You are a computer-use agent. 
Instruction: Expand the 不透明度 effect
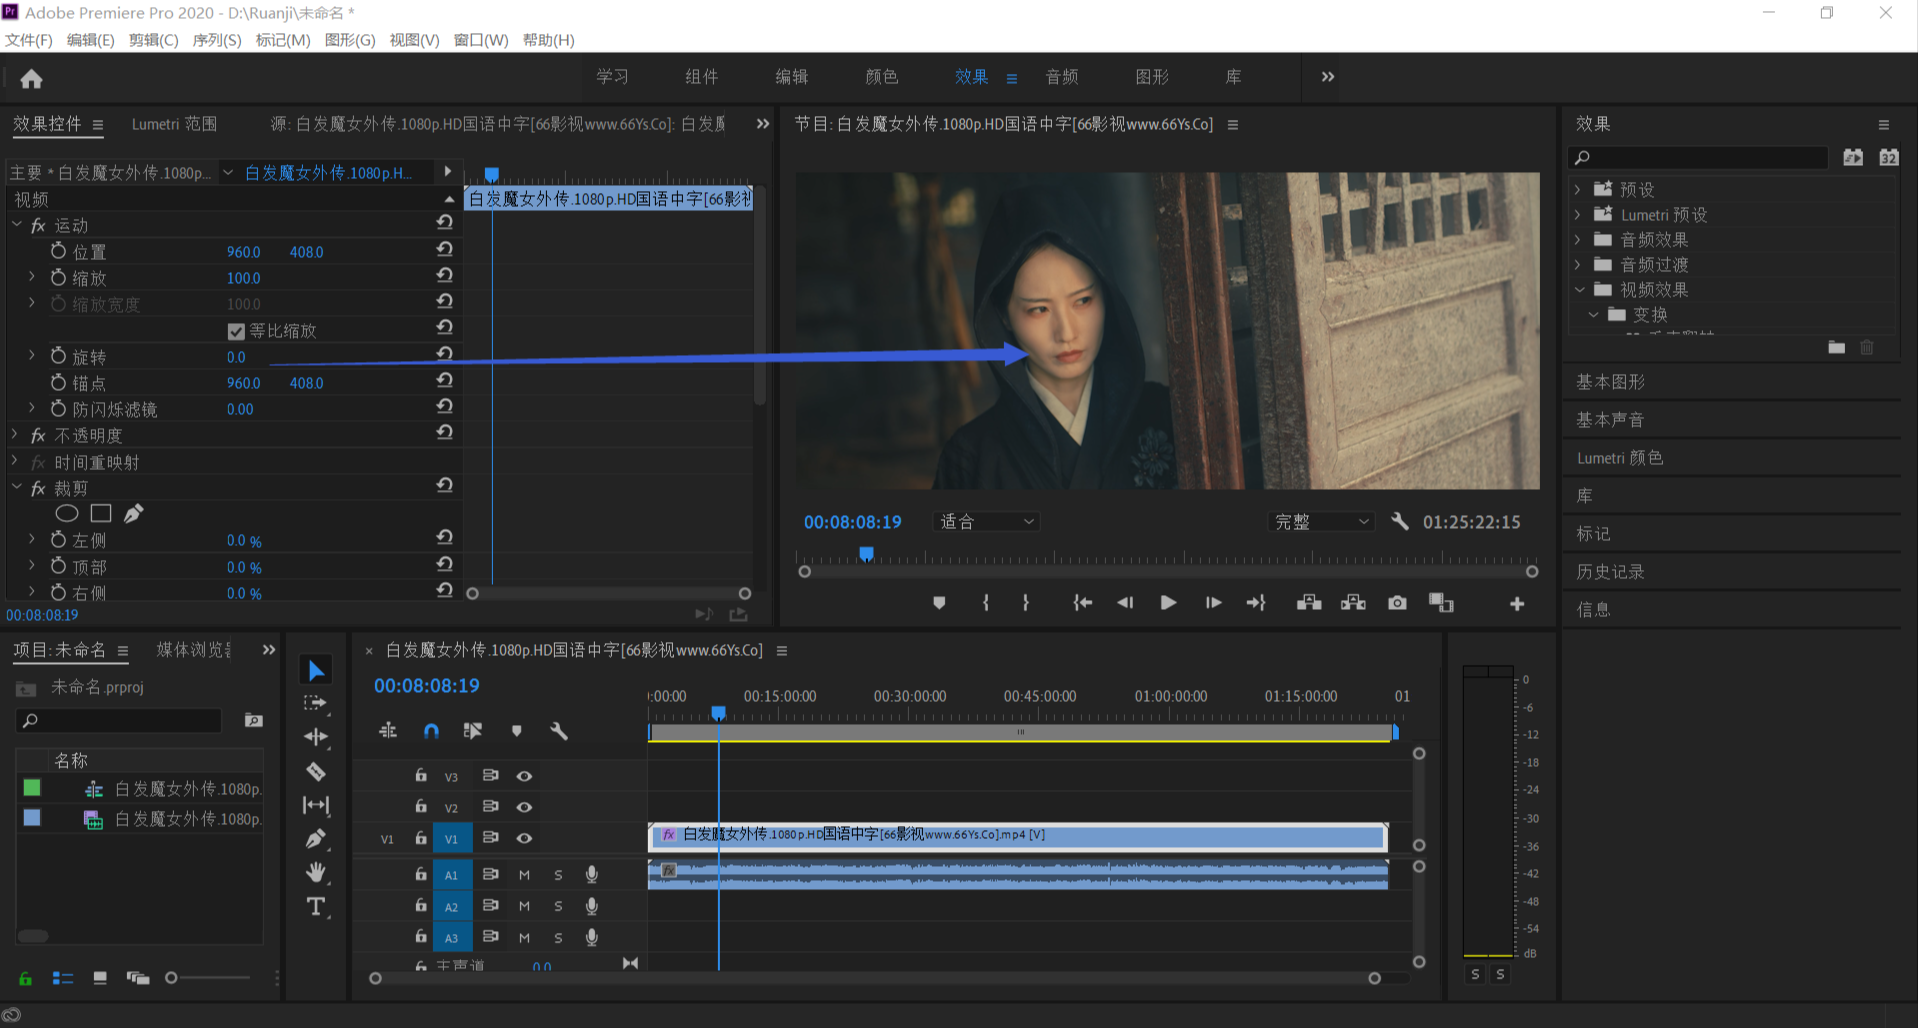coord(15,434)
